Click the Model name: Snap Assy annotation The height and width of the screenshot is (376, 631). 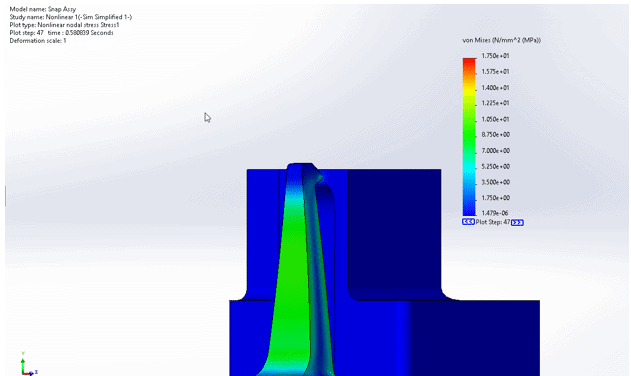43,9
